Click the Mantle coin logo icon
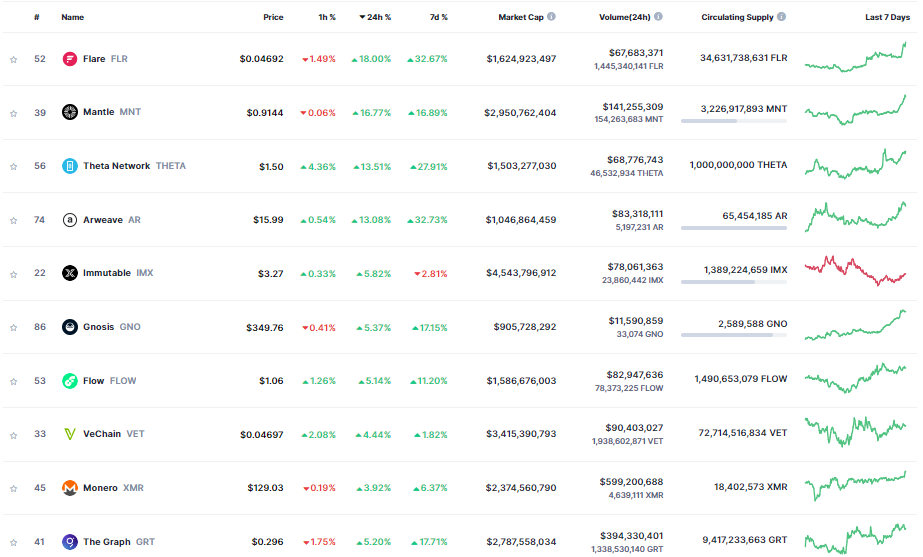 pyautogui.click(x=70, y=112)
